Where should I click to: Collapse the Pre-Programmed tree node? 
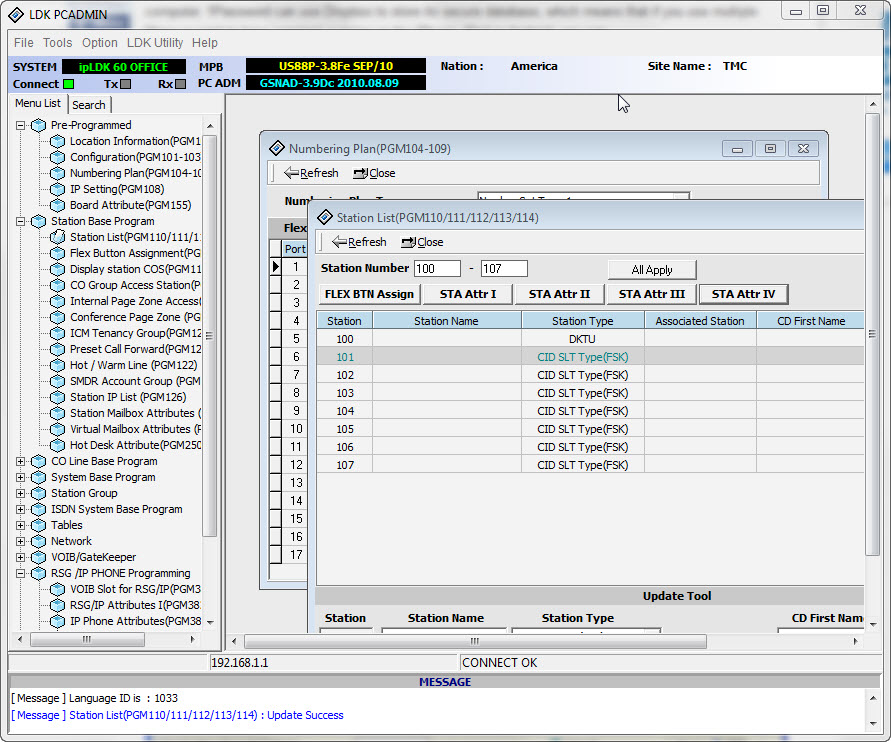tap(21, 125)
